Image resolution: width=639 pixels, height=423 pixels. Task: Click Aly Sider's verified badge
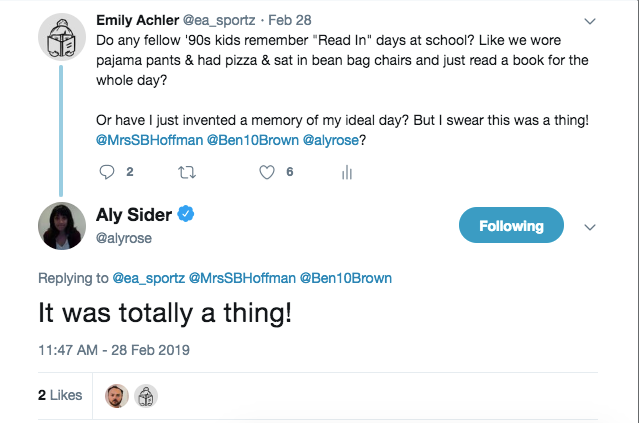pos(185,214)
